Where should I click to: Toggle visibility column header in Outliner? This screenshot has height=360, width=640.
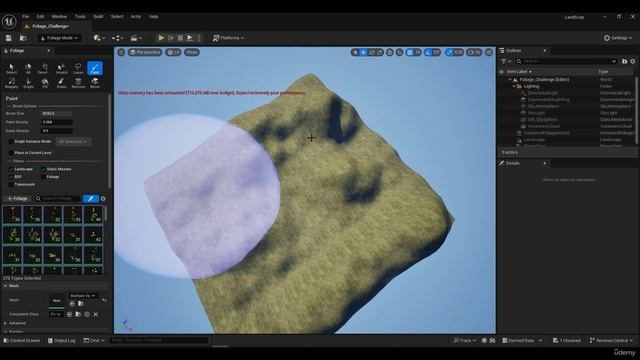502,71
